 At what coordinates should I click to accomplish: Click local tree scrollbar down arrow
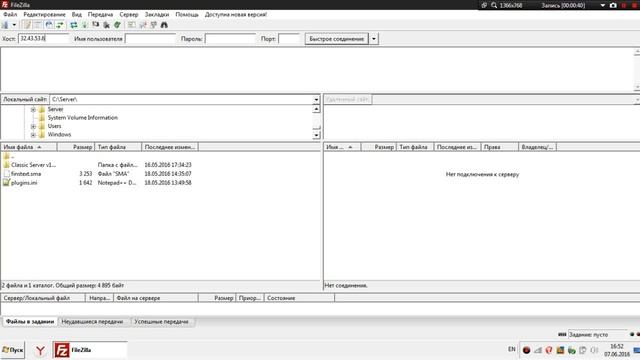pos(316,135)
